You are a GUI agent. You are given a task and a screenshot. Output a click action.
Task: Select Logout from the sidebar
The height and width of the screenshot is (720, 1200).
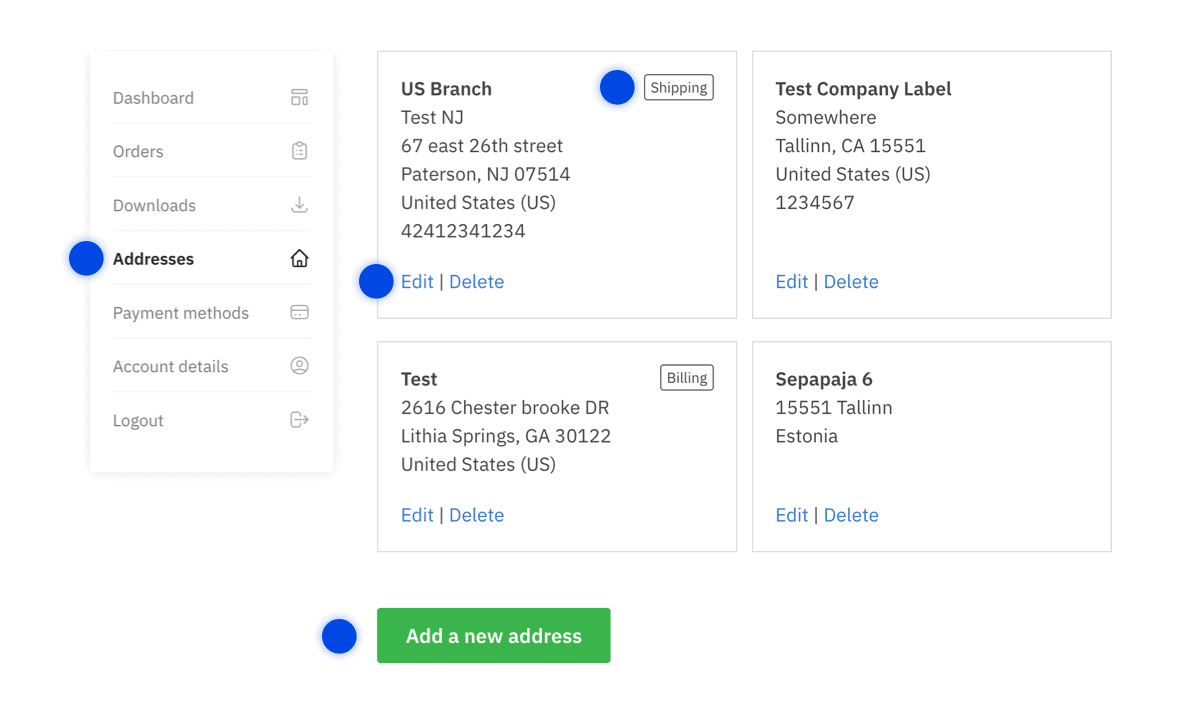[138, 420]
